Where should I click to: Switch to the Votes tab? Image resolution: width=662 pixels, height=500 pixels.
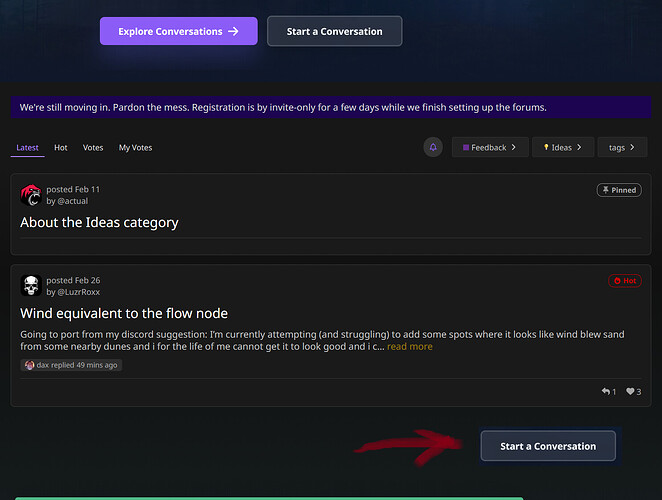point(93,148)
